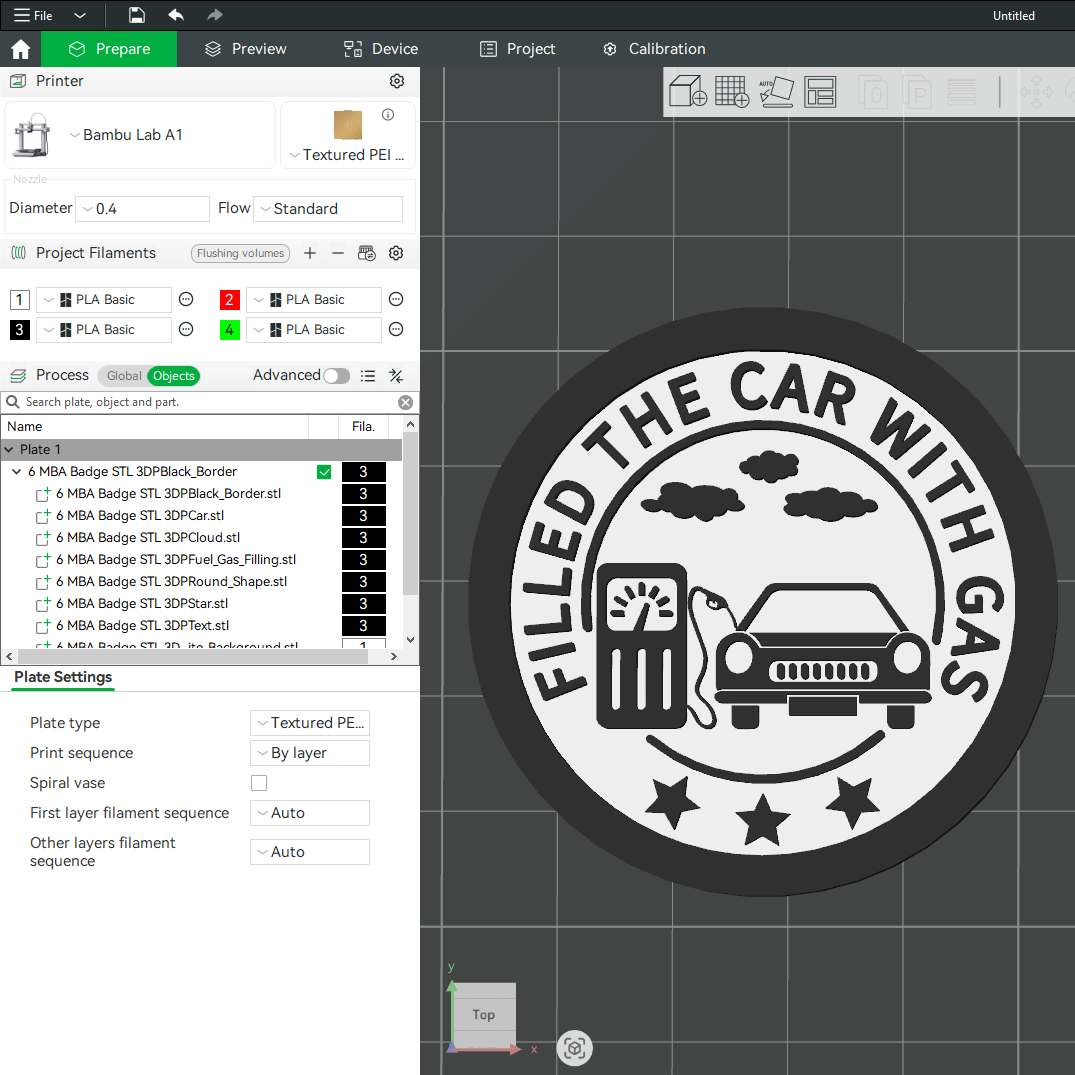Click the Add plate grid icon
The width and height of the screenshot is (1075, 1075).
(x=732, y=92)
